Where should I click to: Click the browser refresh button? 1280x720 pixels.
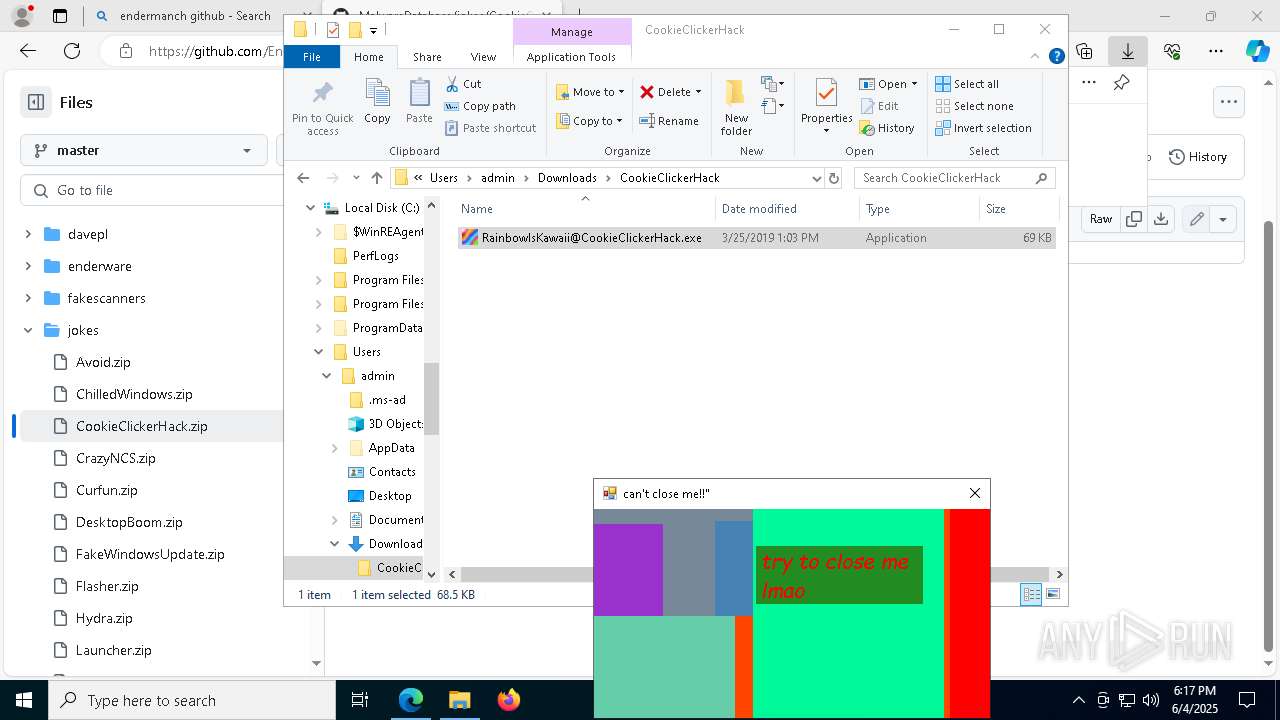pyautogui.click(x=72, y=51)
